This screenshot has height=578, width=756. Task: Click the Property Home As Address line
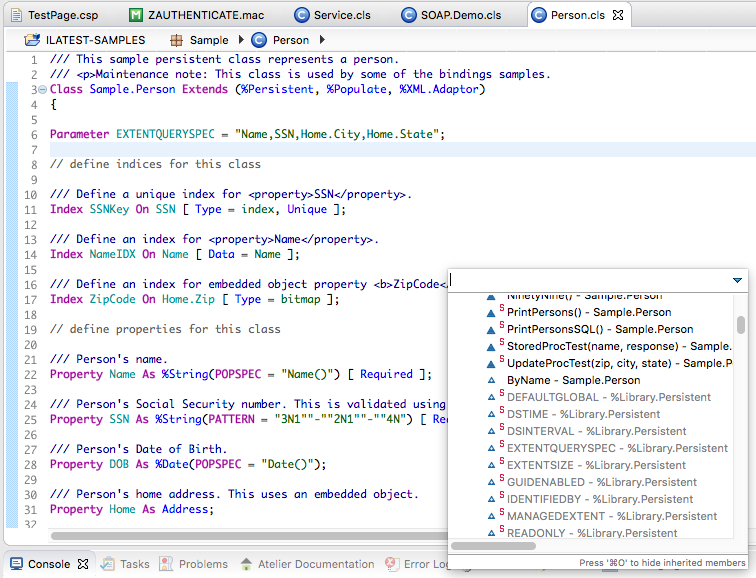[x=132, y=509]
